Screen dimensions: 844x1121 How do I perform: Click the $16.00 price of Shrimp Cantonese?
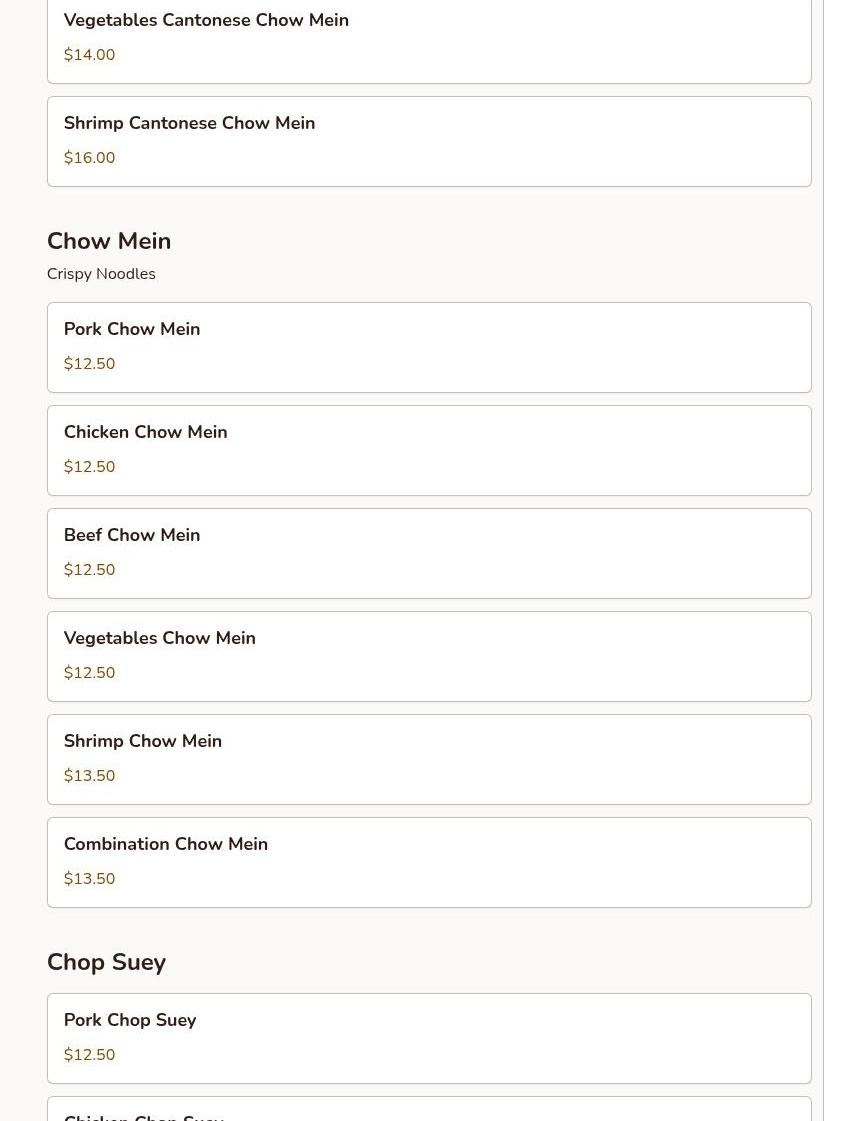click(89, 158)
